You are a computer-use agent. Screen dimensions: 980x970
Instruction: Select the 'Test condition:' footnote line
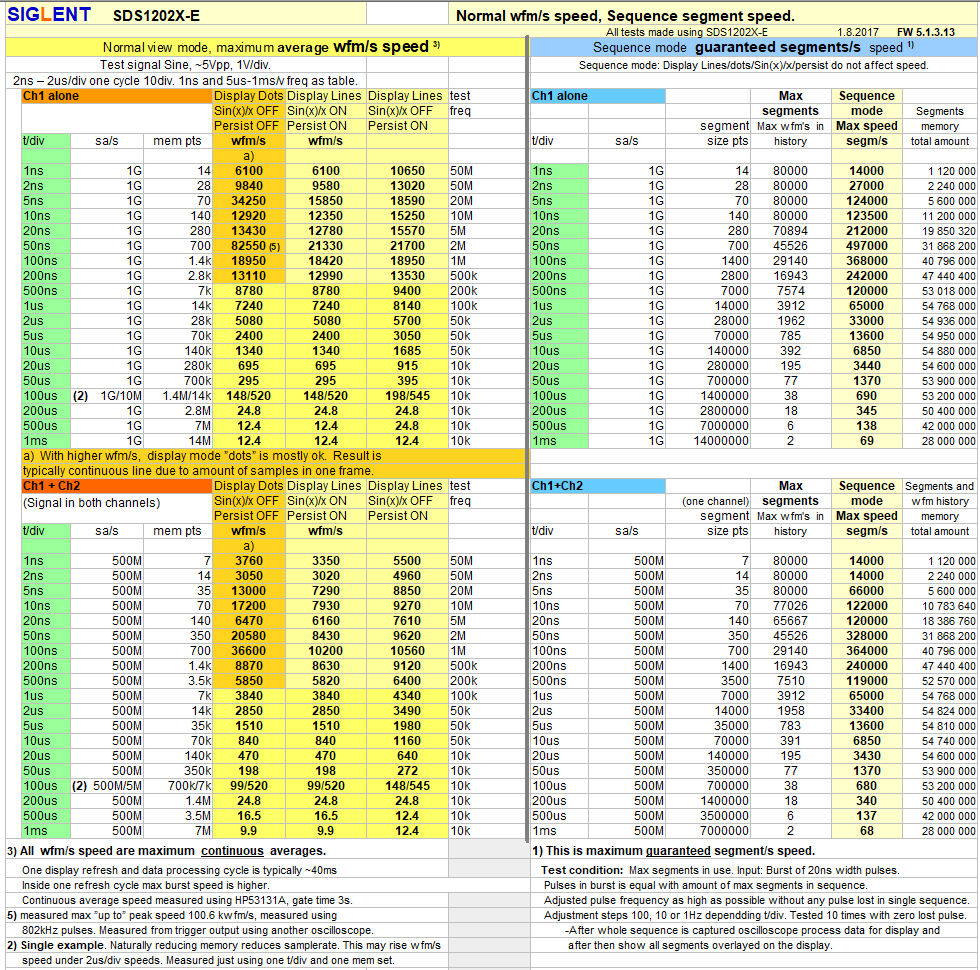pyautogui.click(x=720, y=870)
